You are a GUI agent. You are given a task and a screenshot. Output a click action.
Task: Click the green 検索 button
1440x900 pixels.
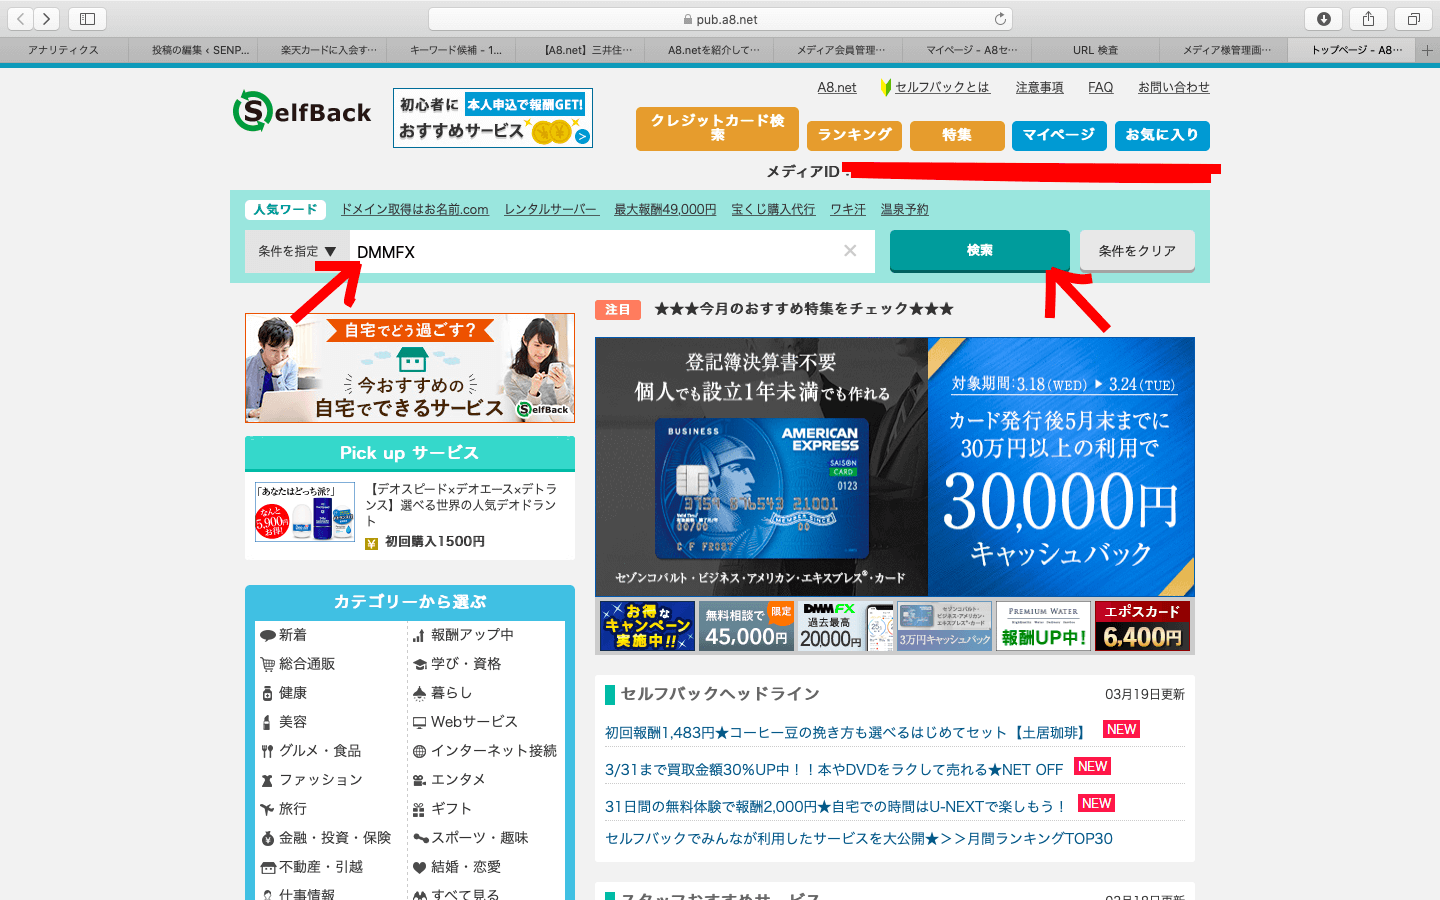tap(979, 250)
